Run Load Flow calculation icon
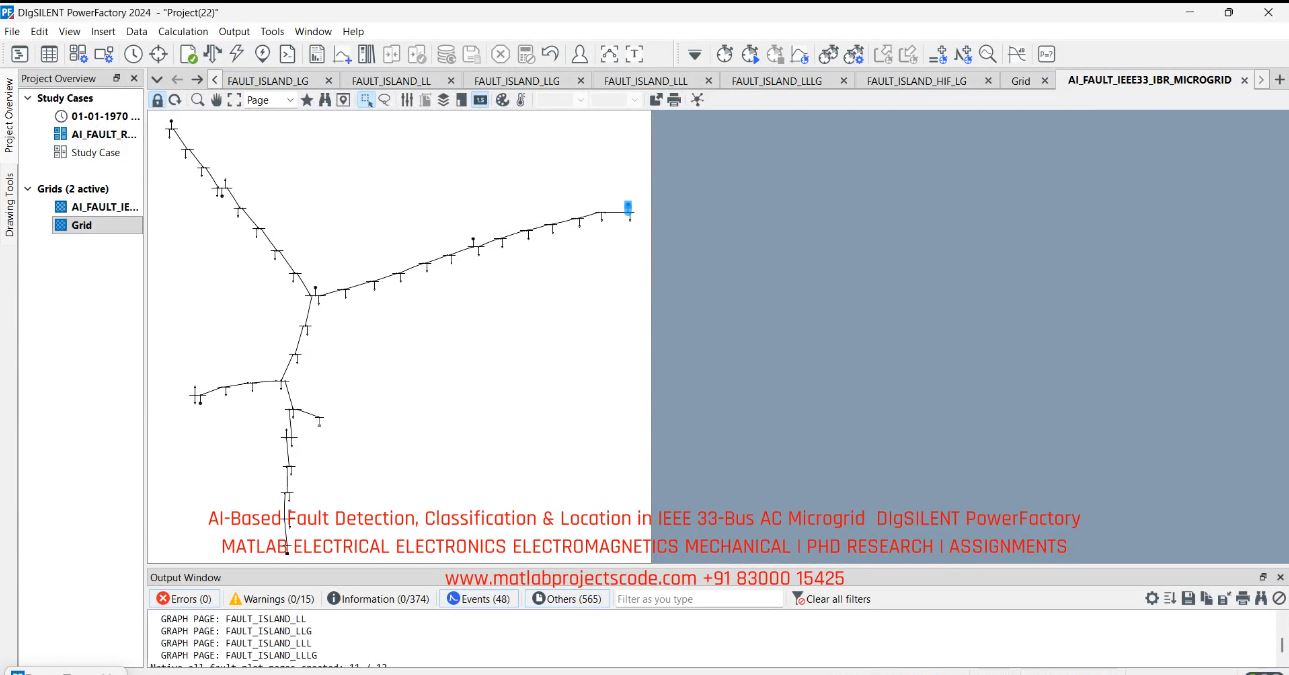Image resolution: width=1289 pixels, height=675 pixels. [x=212, y=54]
